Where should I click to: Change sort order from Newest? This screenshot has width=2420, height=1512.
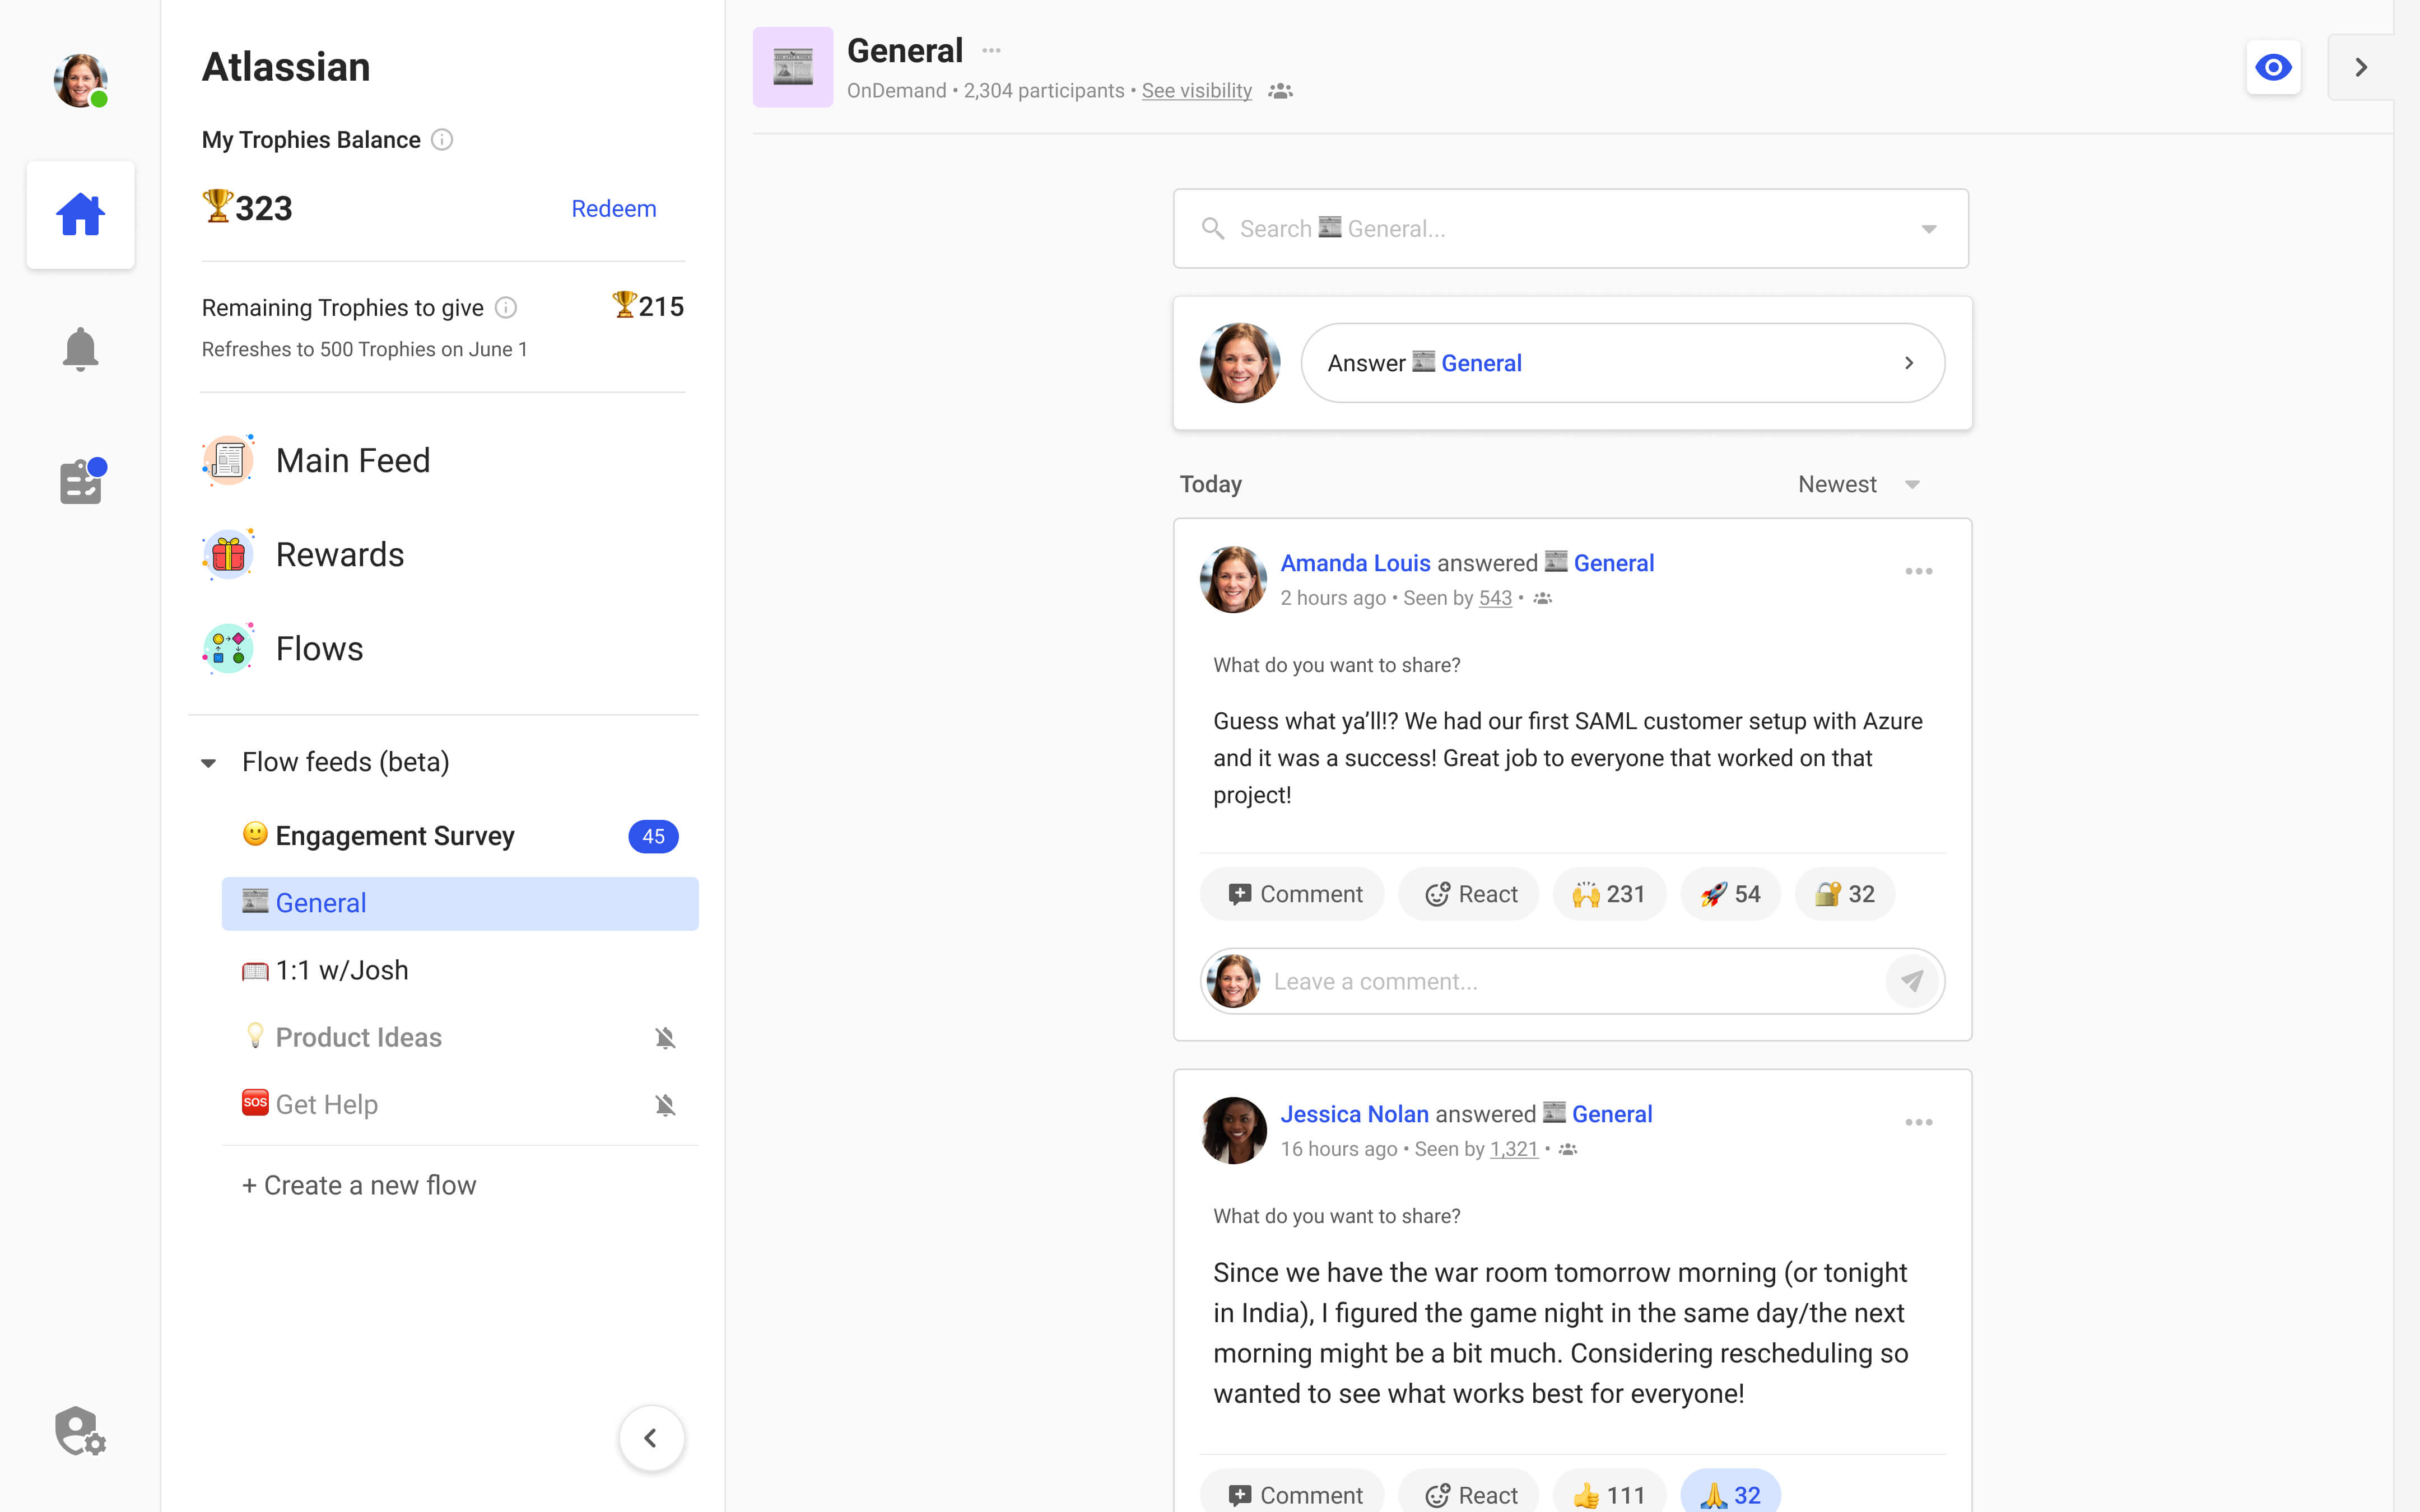pyautogui.click(x=1858, y=484)
